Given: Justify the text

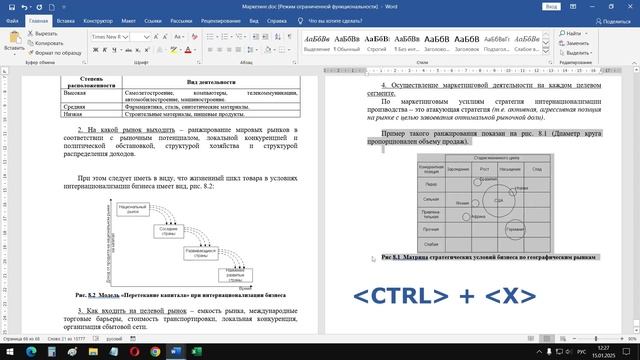Looking at the screenshot, I should tap(238, 50).
